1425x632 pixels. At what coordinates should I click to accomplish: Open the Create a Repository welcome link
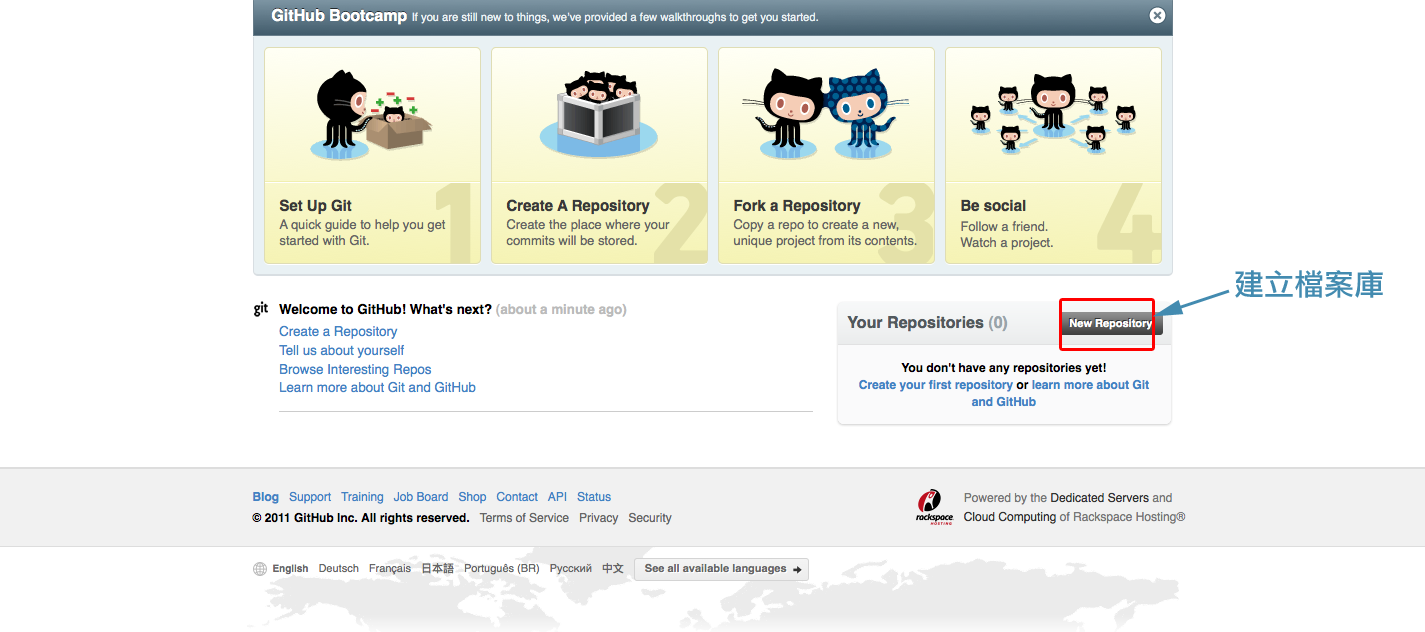(338, 331)
